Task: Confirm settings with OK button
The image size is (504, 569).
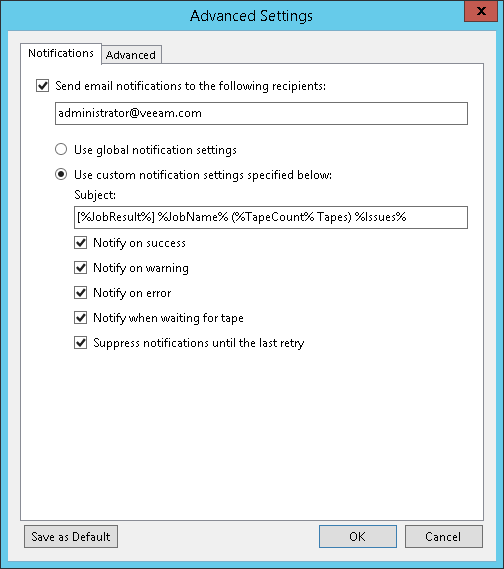Action: pos(358,536)
